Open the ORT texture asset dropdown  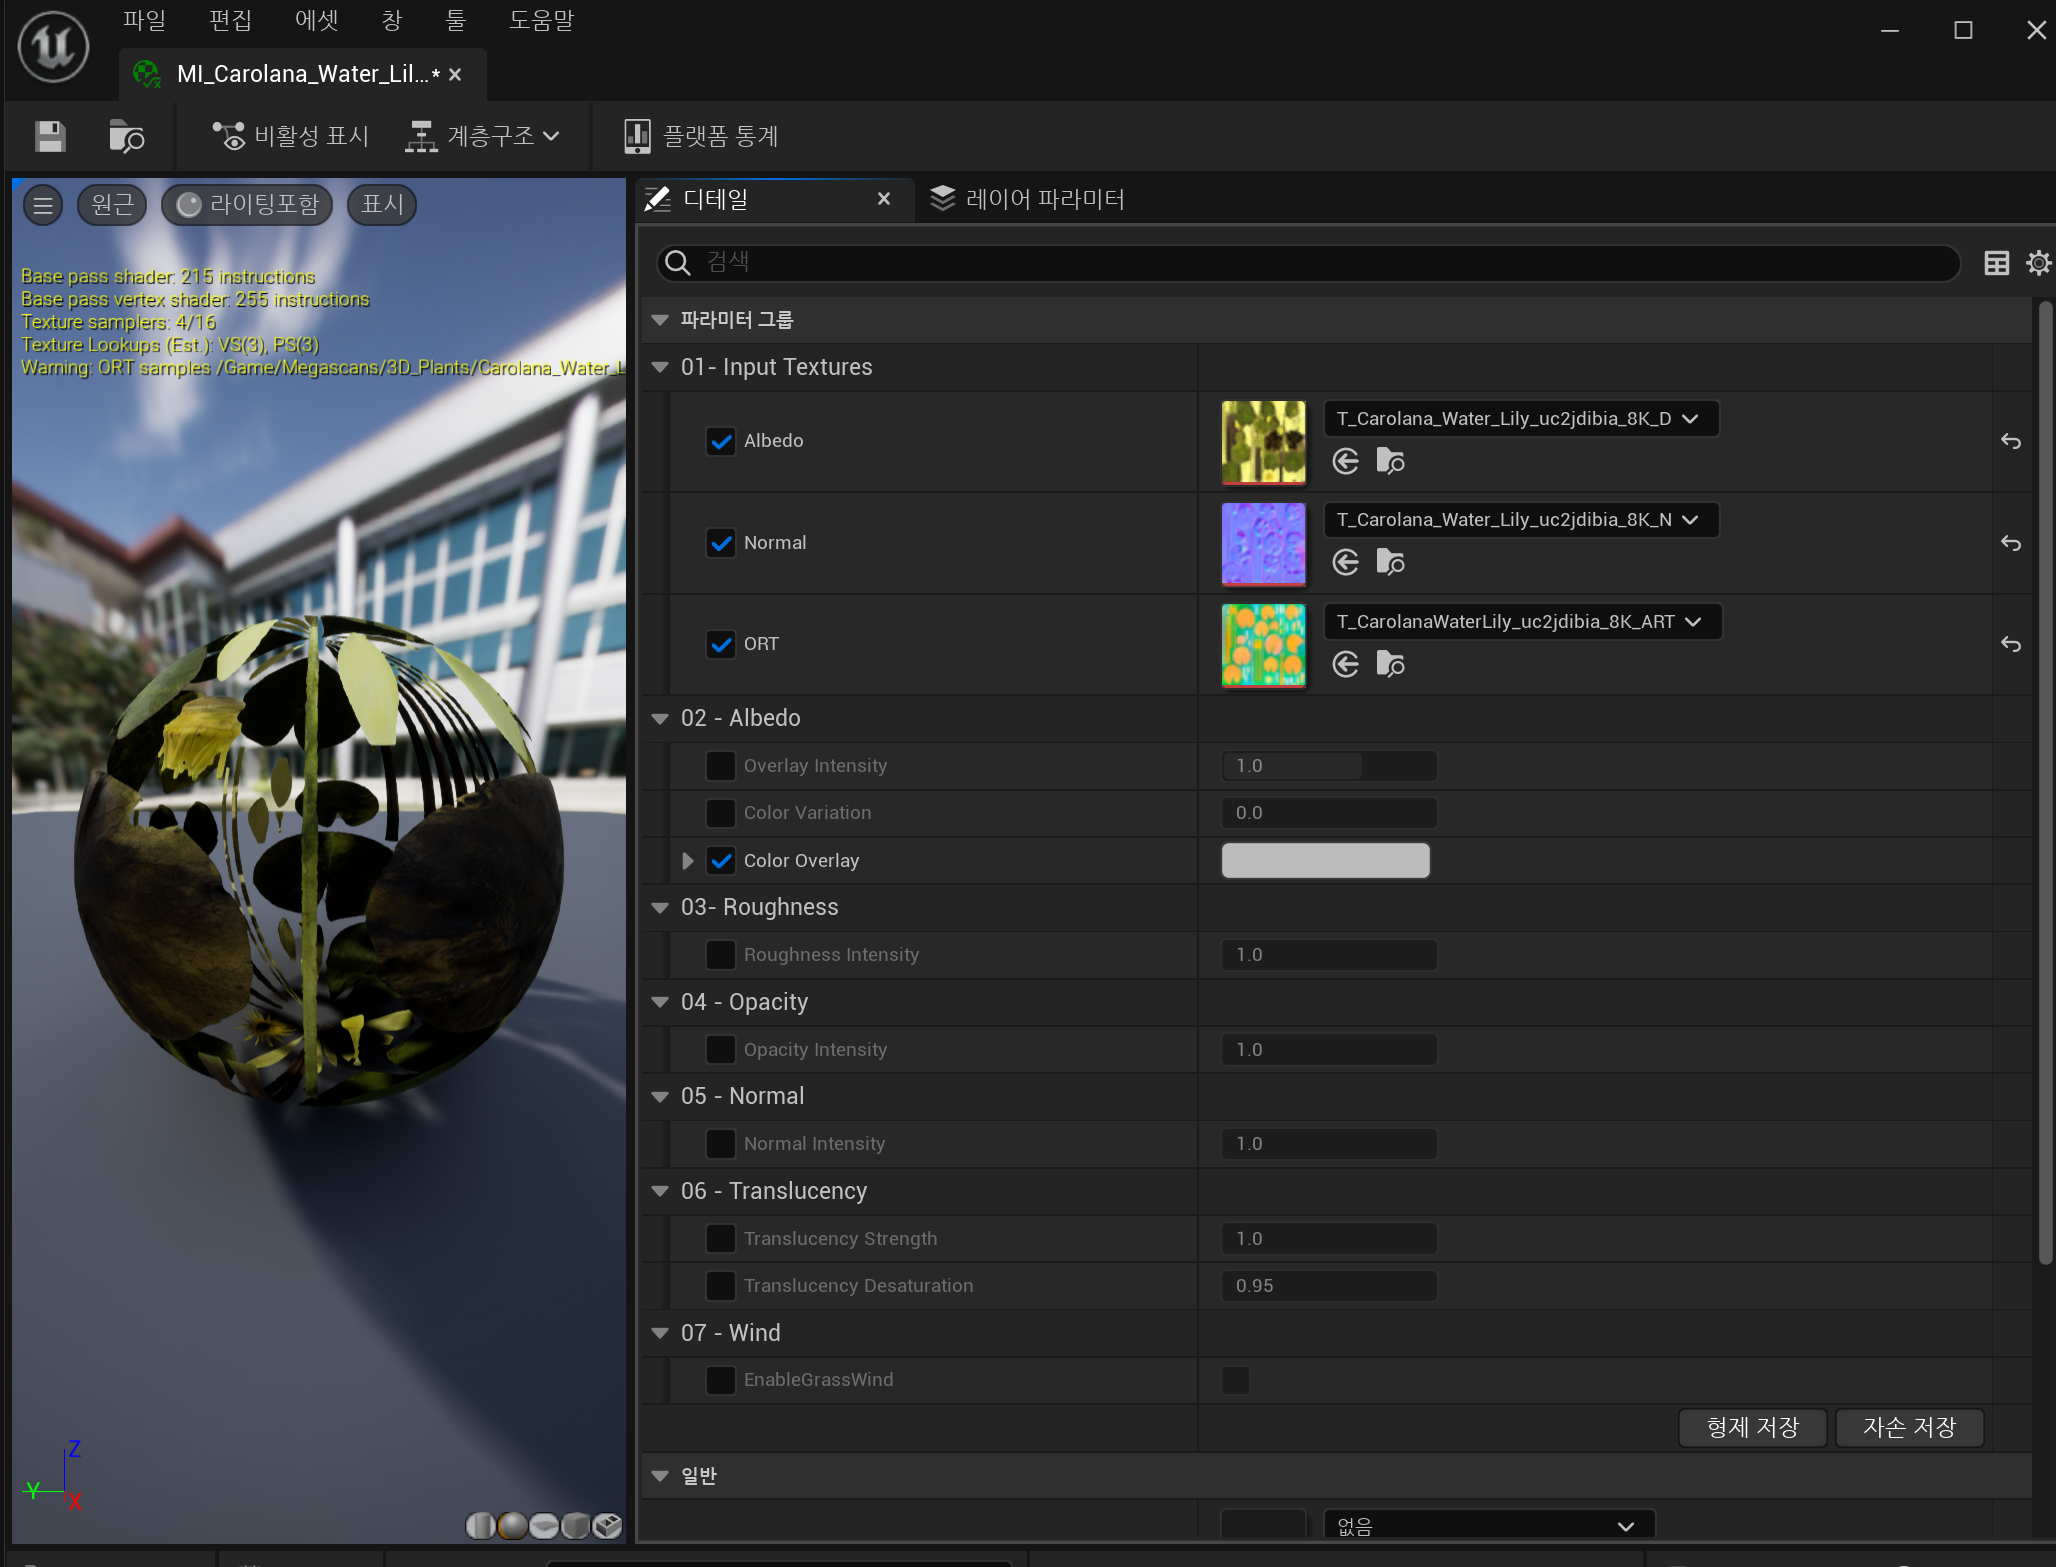tap(1523, 622)
